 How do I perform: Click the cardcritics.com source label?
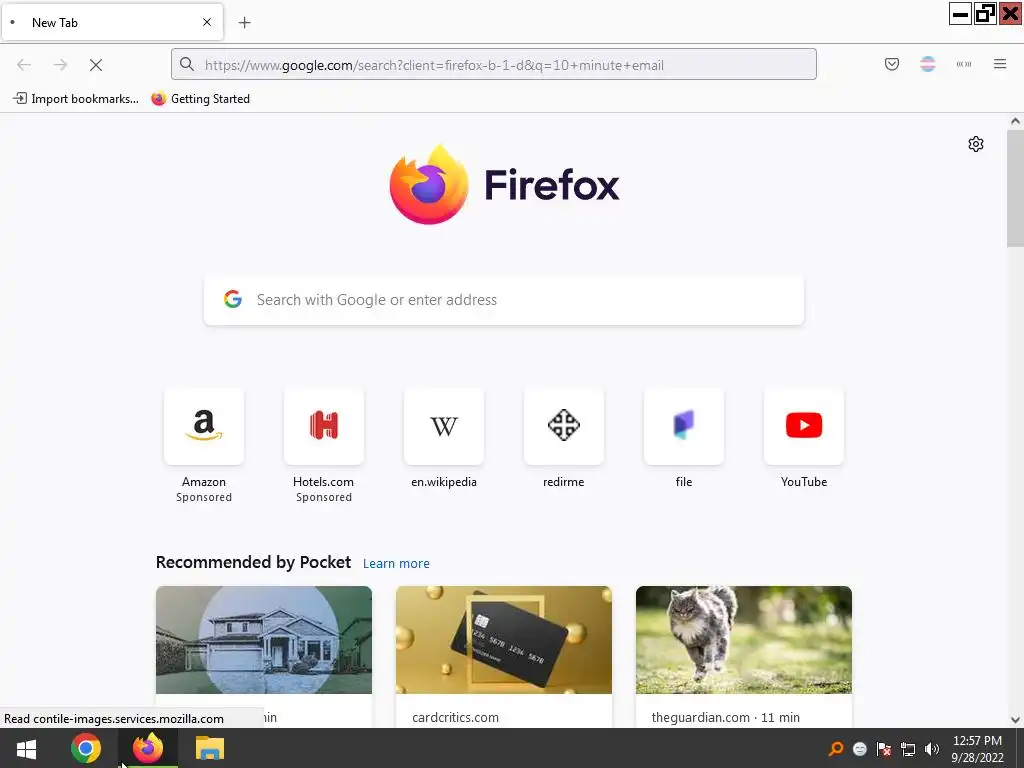455,717
